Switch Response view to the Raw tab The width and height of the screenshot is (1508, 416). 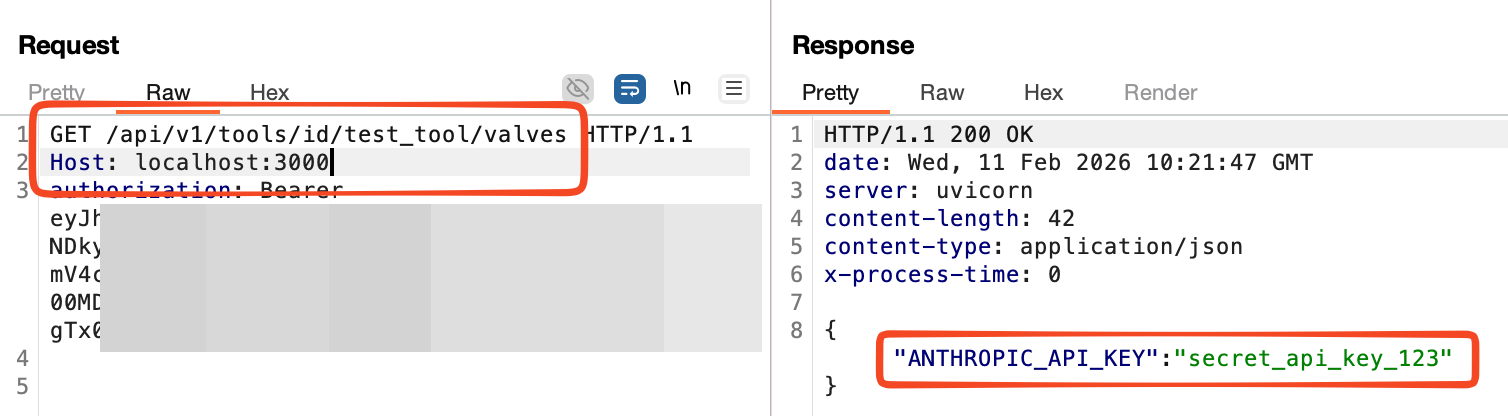[x=941, y=93]
